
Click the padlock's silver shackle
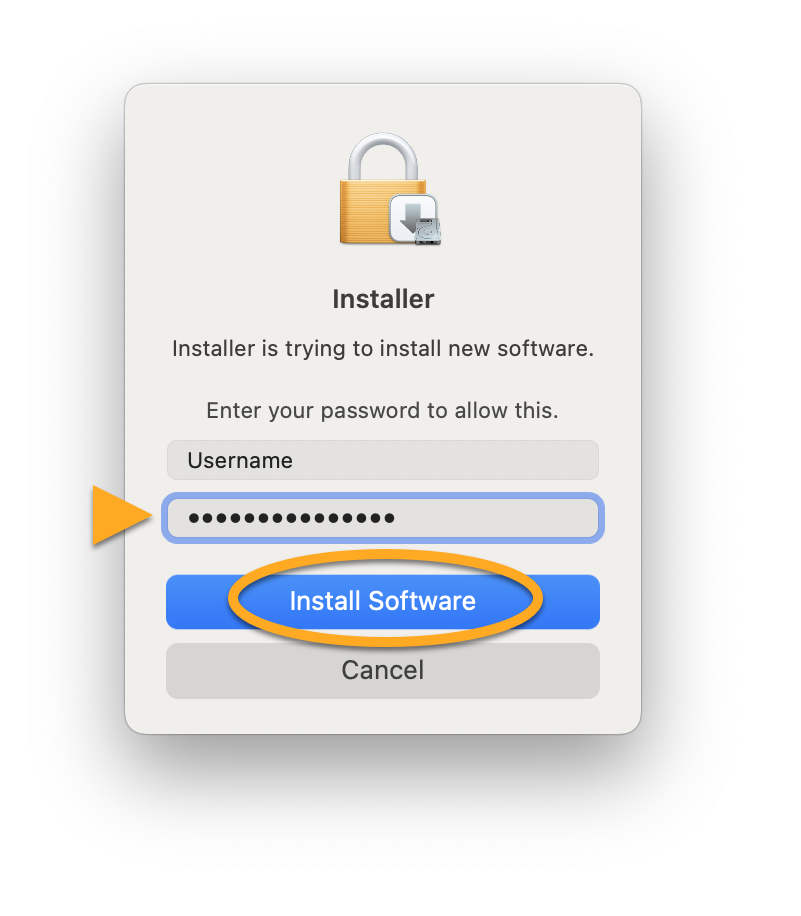(383, 155)
